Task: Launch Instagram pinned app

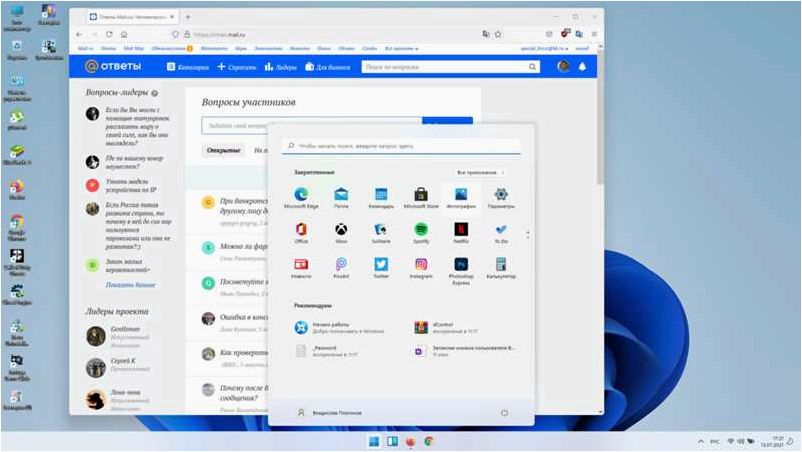Action: (421, 267)
